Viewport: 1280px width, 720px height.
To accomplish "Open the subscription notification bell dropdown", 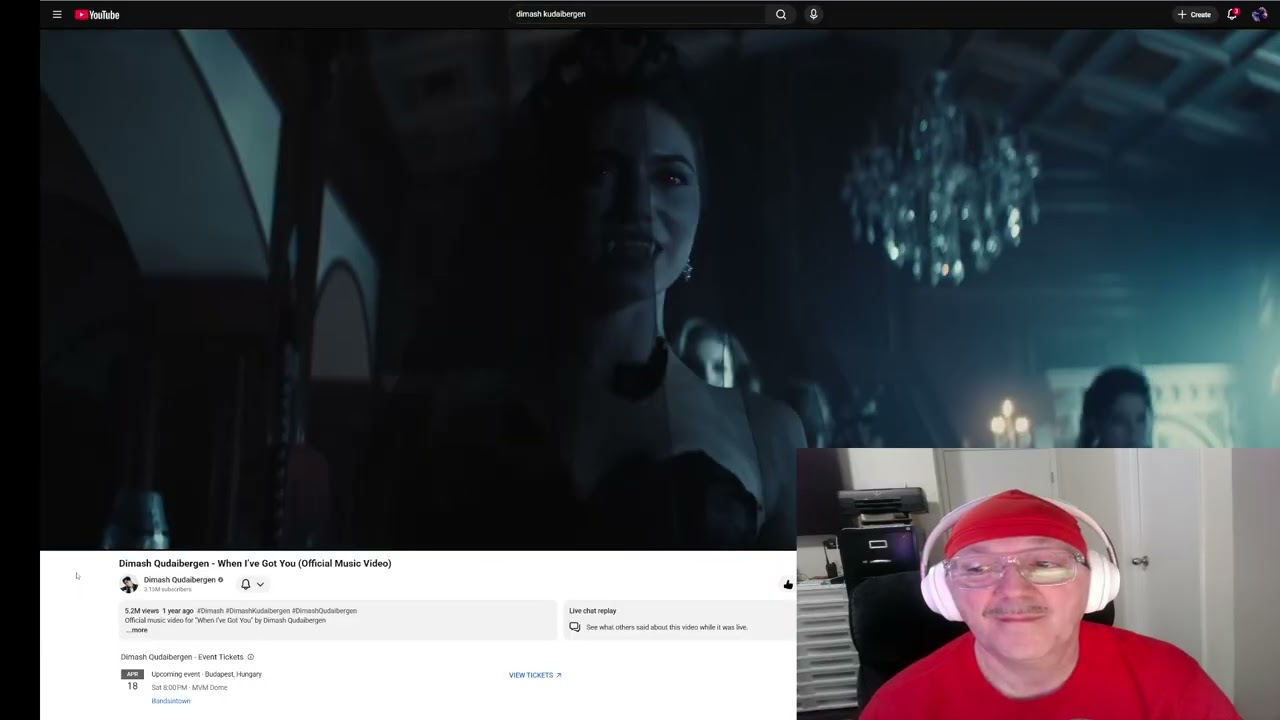I will click(252, 584).
